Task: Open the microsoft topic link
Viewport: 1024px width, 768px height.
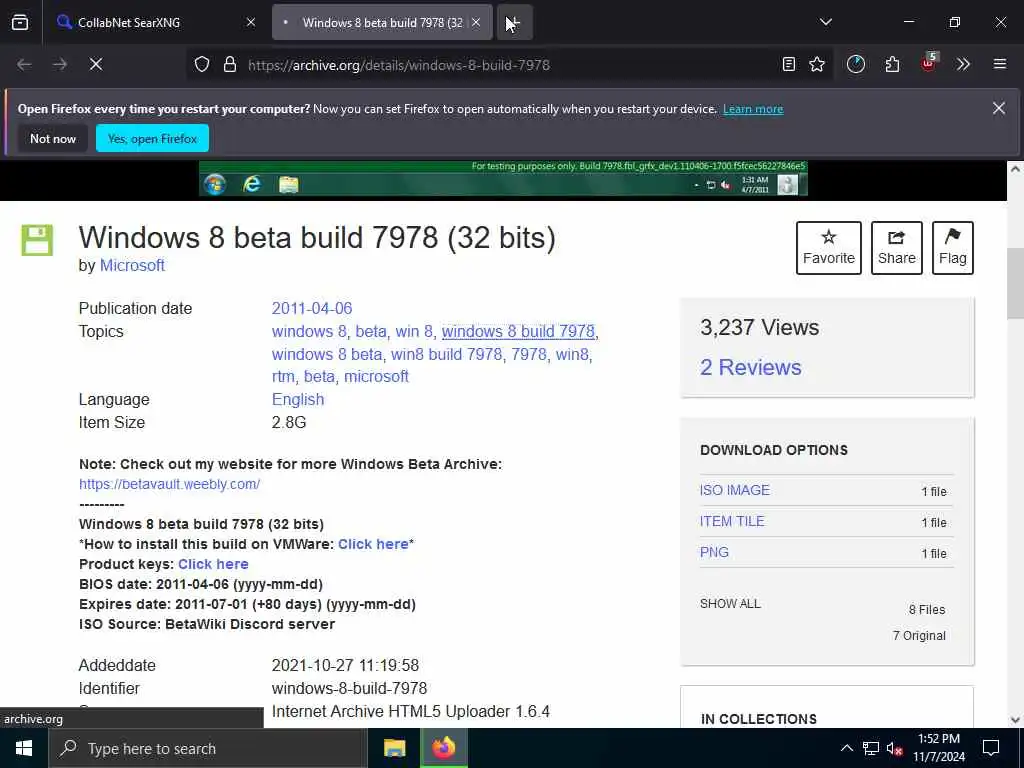Action: click(376, 377)
